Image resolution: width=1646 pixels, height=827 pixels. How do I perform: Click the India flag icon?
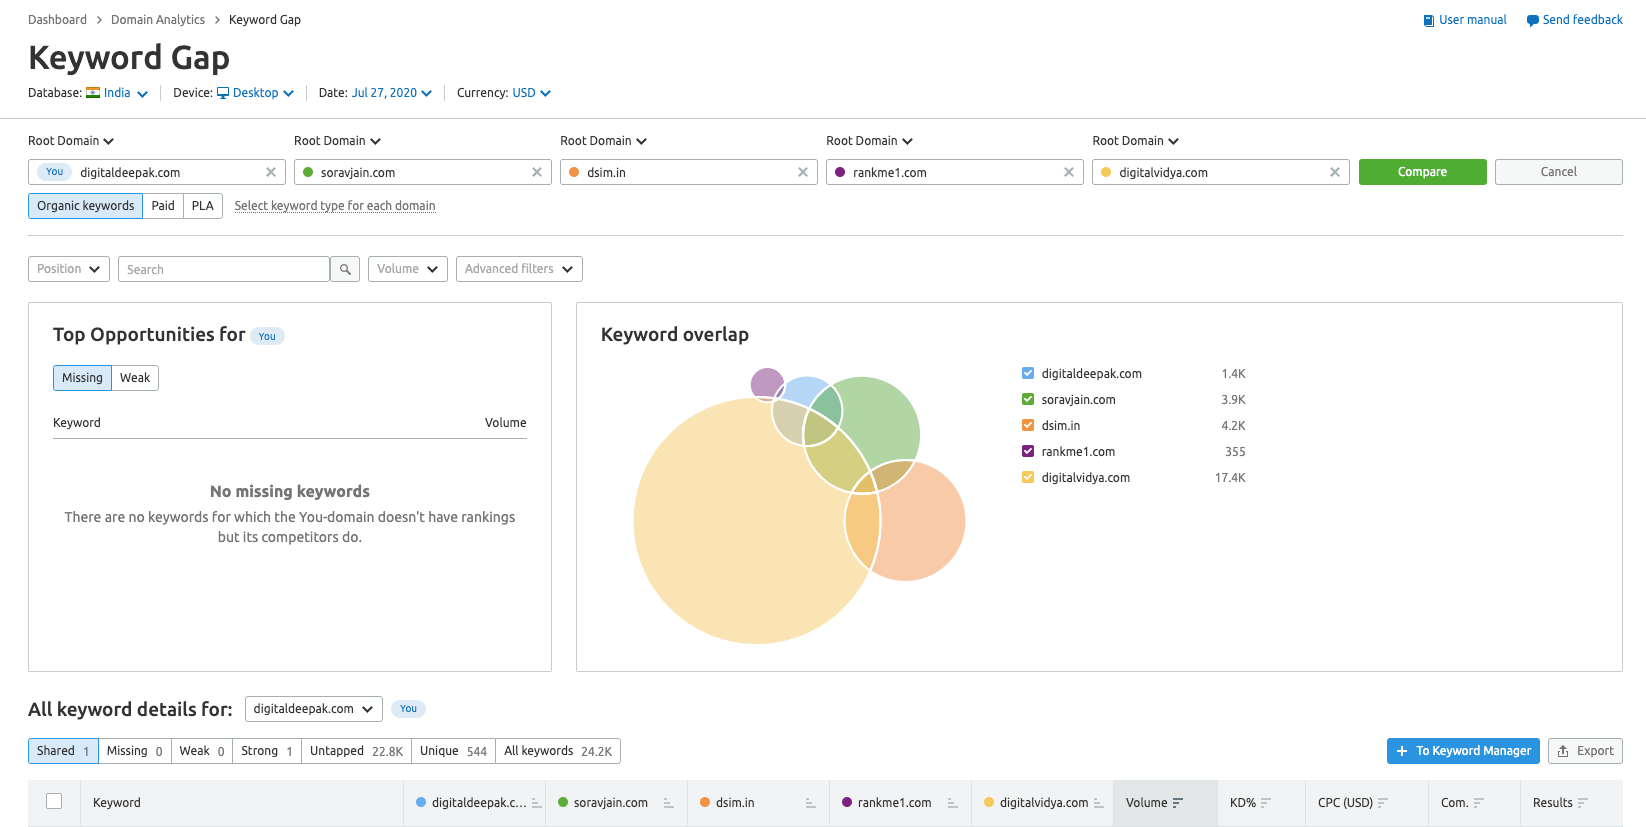tap(93, 92)
